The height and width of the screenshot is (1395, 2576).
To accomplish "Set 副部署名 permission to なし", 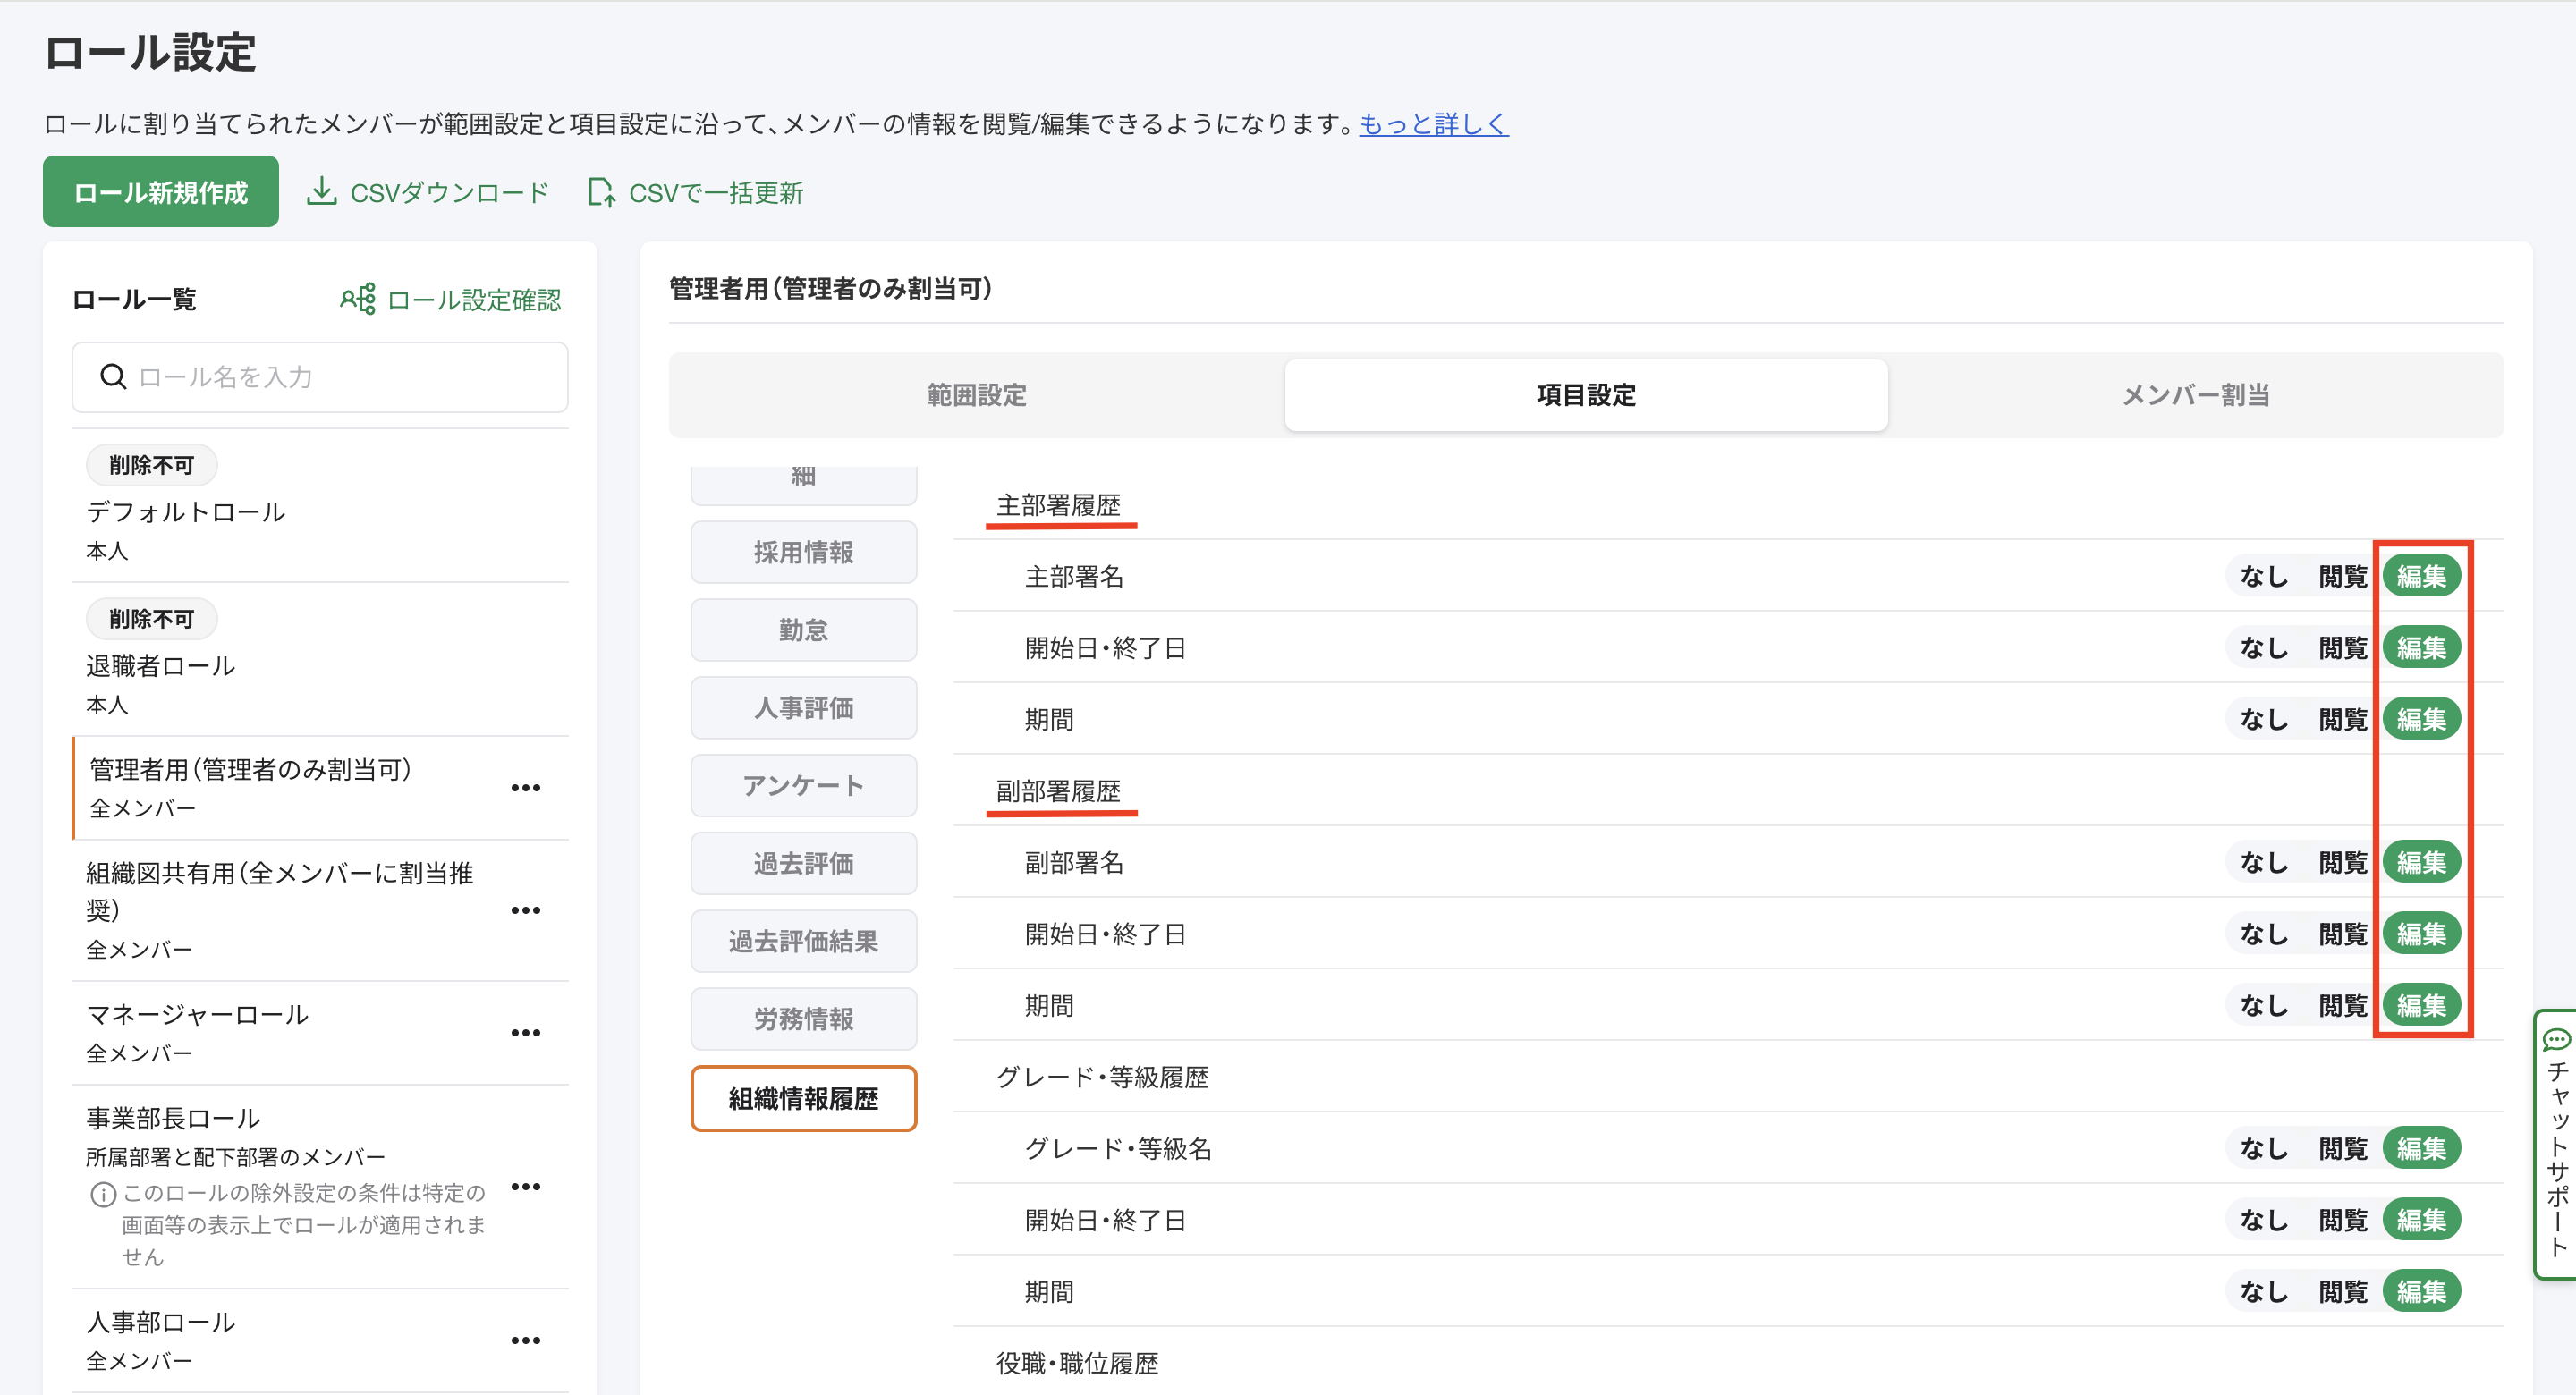I will pos(2264,862).
